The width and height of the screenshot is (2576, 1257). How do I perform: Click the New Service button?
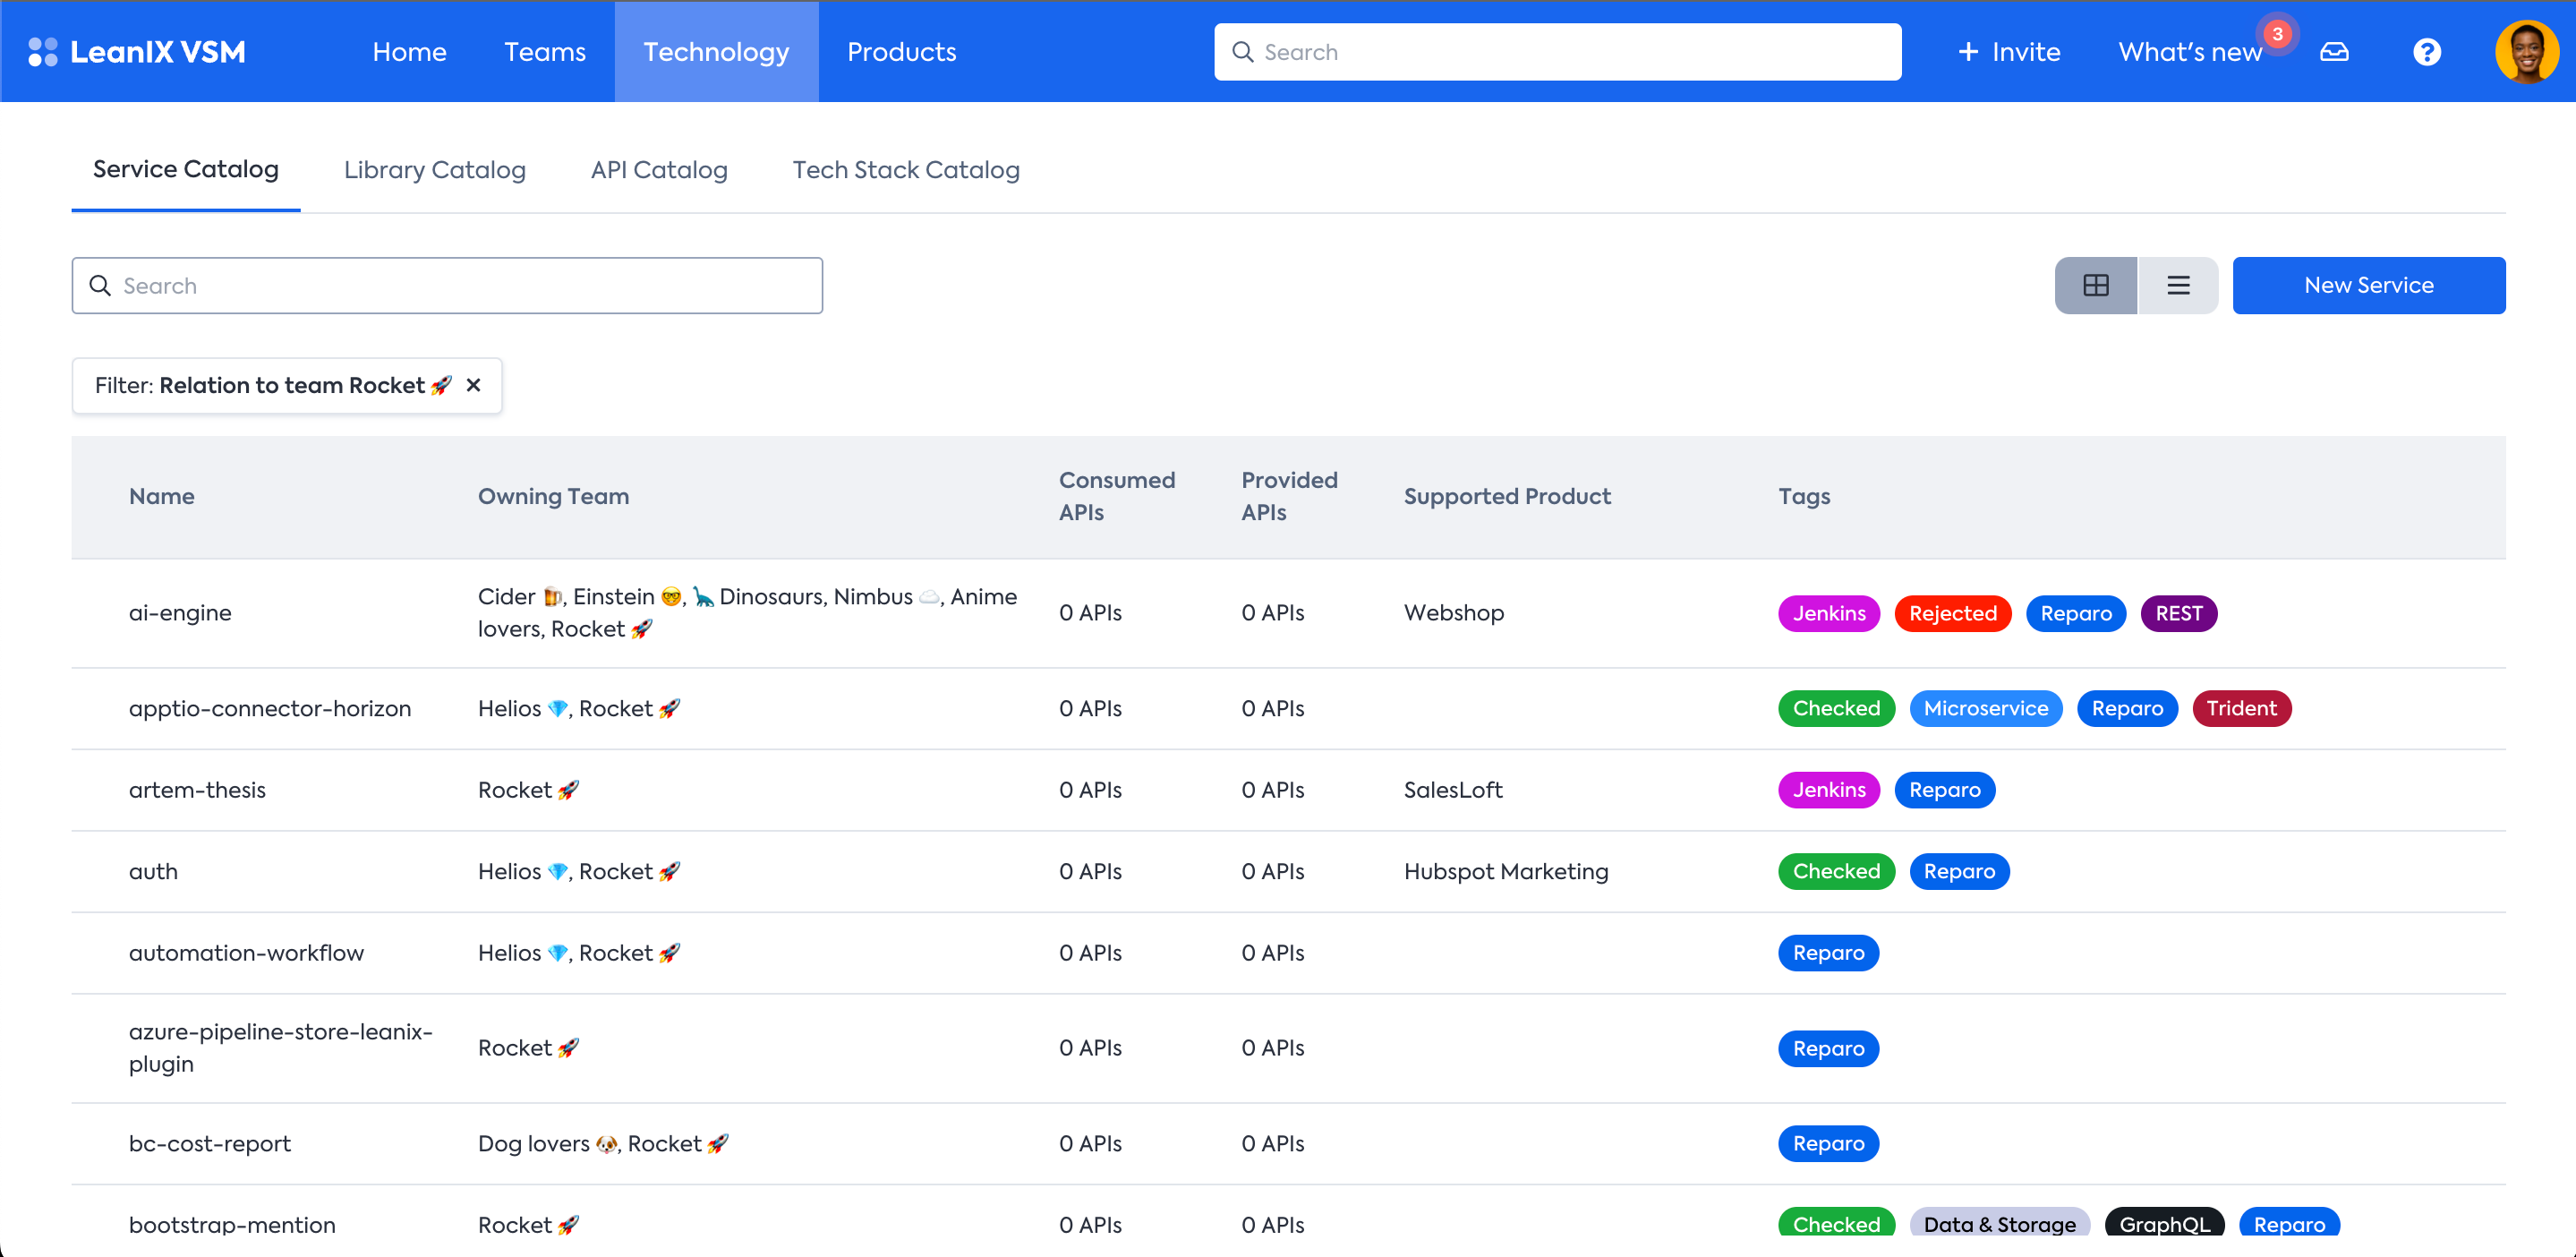click(x=2369, y=286)
